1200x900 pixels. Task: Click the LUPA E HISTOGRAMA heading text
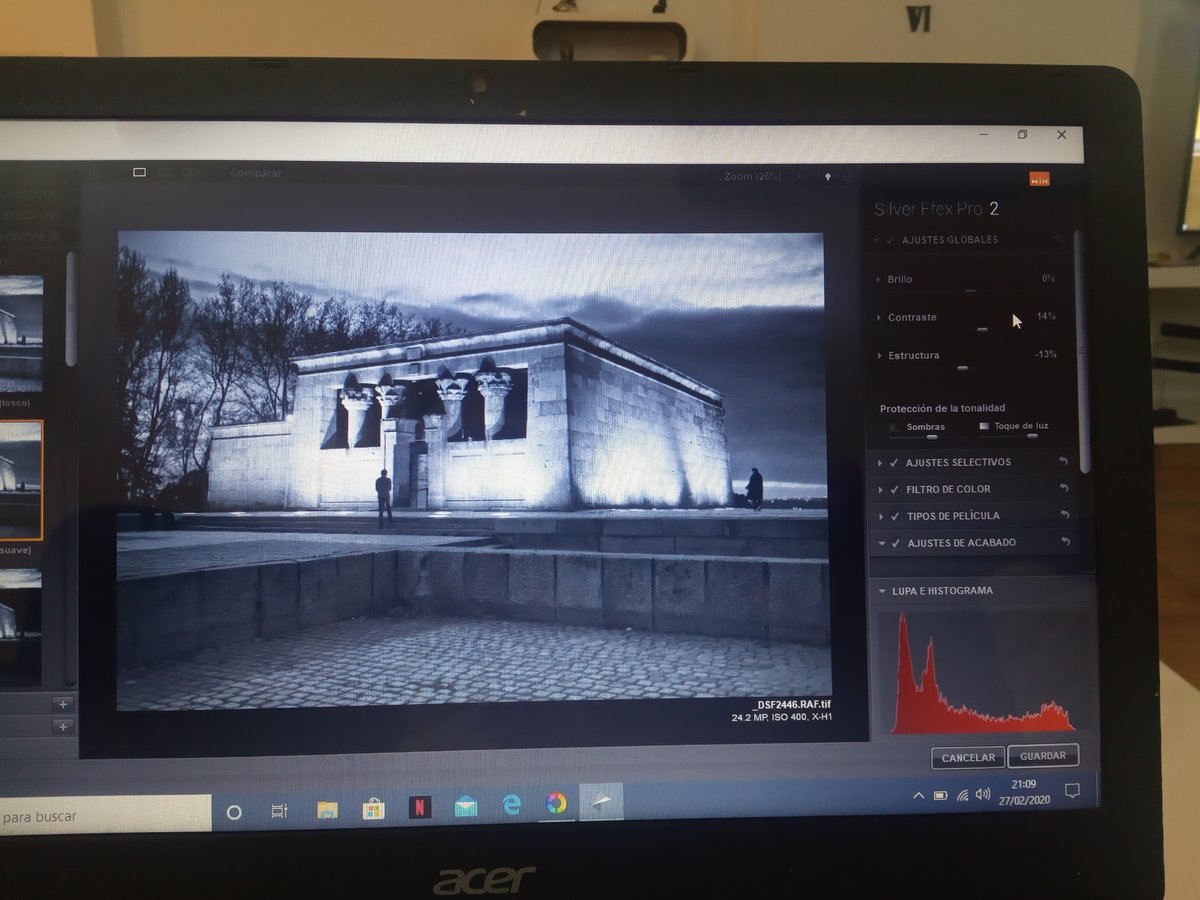pos(942,591)
